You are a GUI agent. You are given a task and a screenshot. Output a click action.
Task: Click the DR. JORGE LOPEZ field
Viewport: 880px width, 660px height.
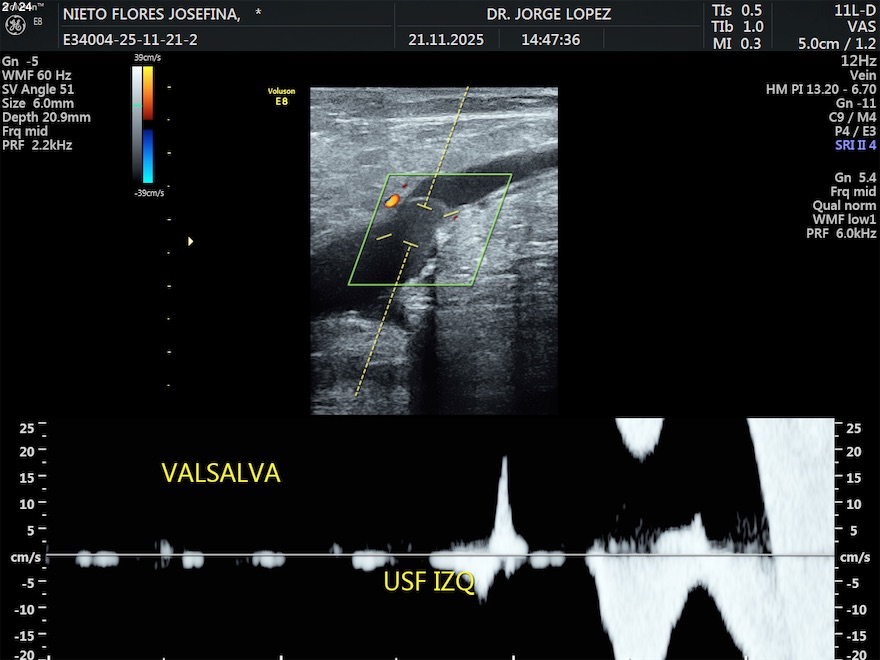pyautogui.click(x=548, y=14)
